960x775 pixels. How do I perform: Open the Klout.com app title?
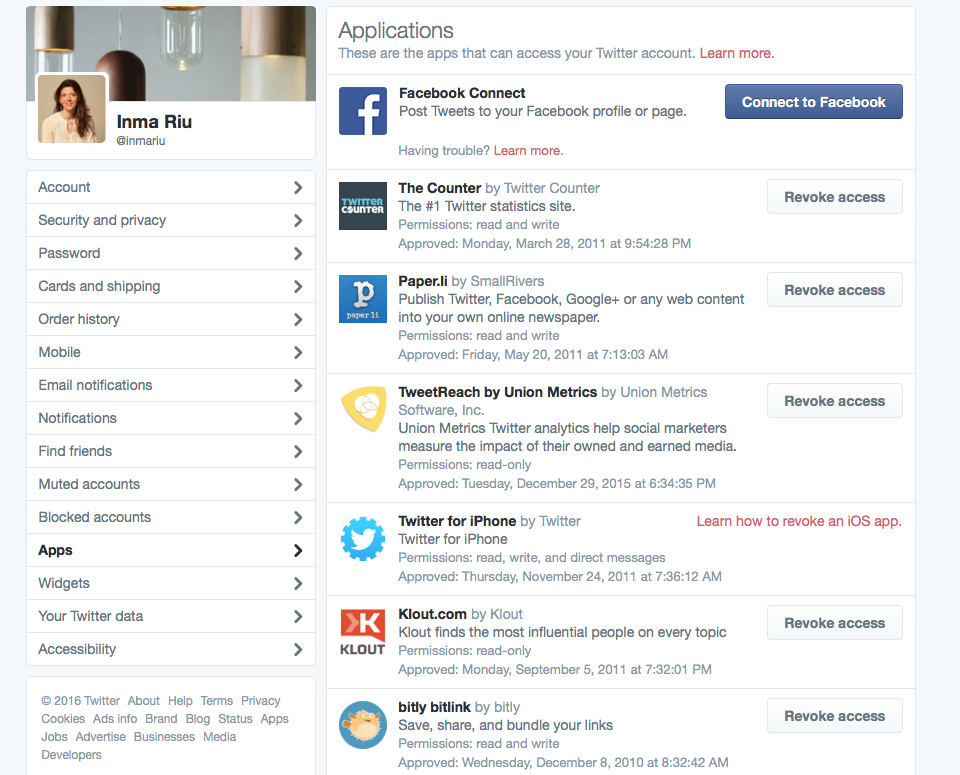tap(433, 614)
